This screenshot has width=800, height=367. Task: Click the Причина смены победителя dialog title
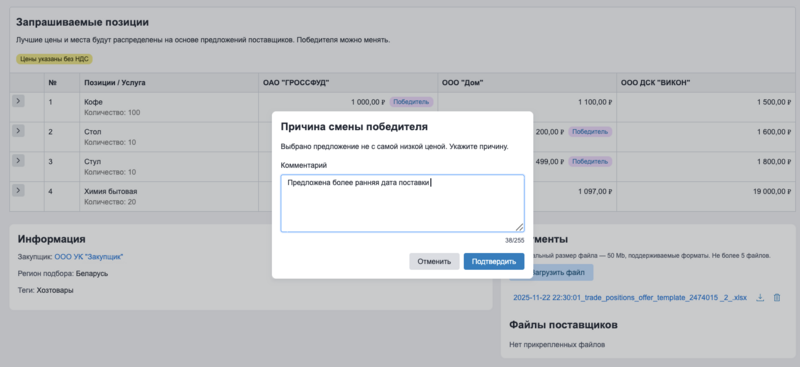[354, 127]
